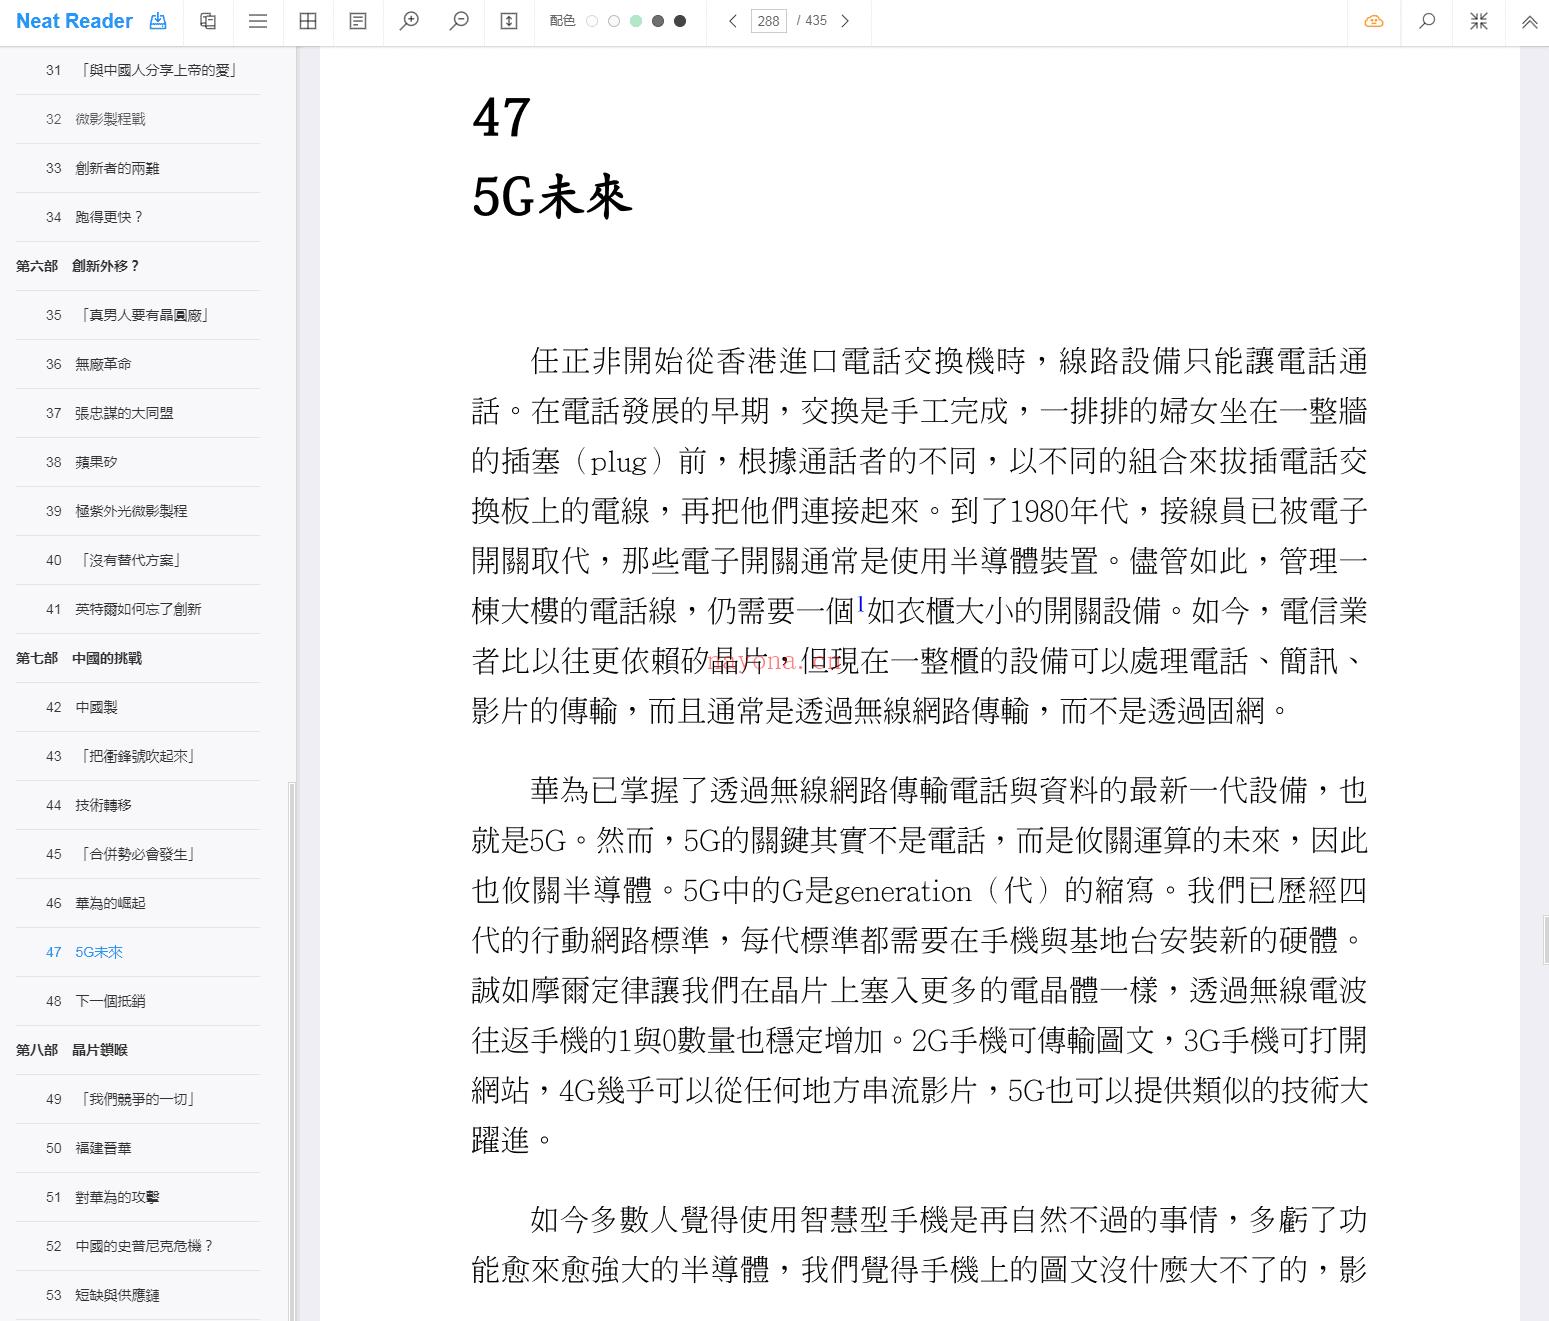Open chapter 43 「把衝鋒號吹起來」
Viewport: 1549px width, 1321px height.
138,756
